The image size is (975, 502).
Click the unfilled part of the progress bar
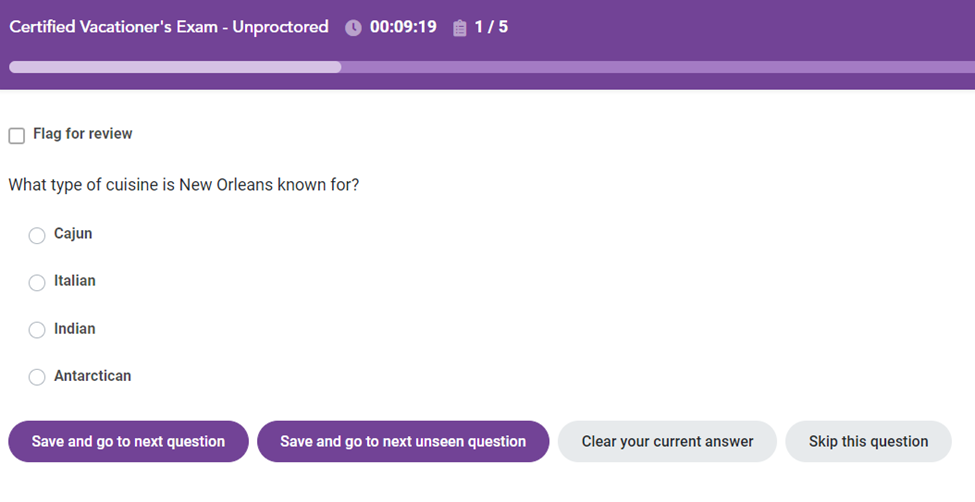658,67
